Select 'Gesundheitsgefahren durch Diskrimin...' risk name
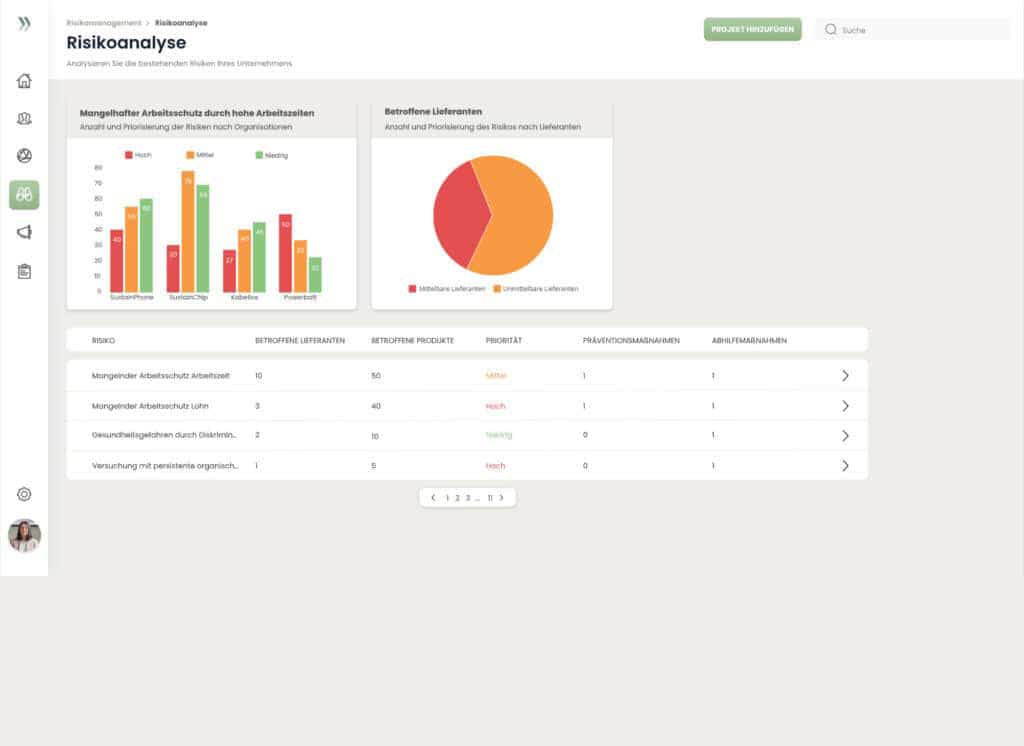 [165, 435]
